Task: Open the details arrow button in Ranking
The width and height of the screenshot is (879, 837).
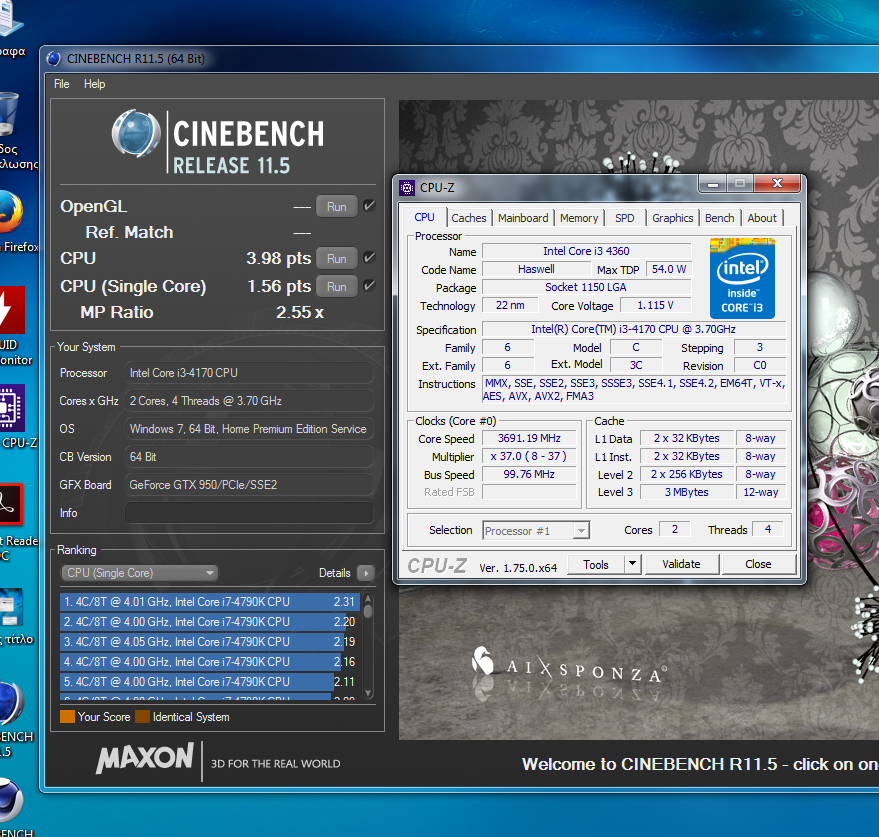Action: pos(366,573)
